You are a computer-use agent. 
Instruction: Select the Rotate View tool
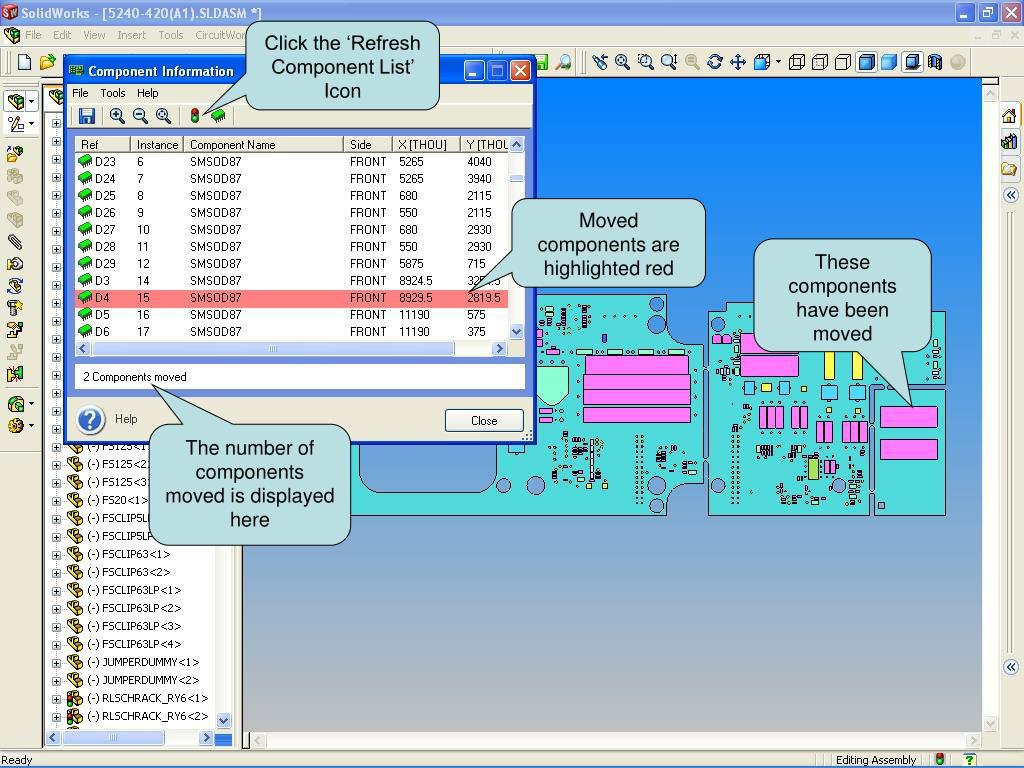pos(714,62)
